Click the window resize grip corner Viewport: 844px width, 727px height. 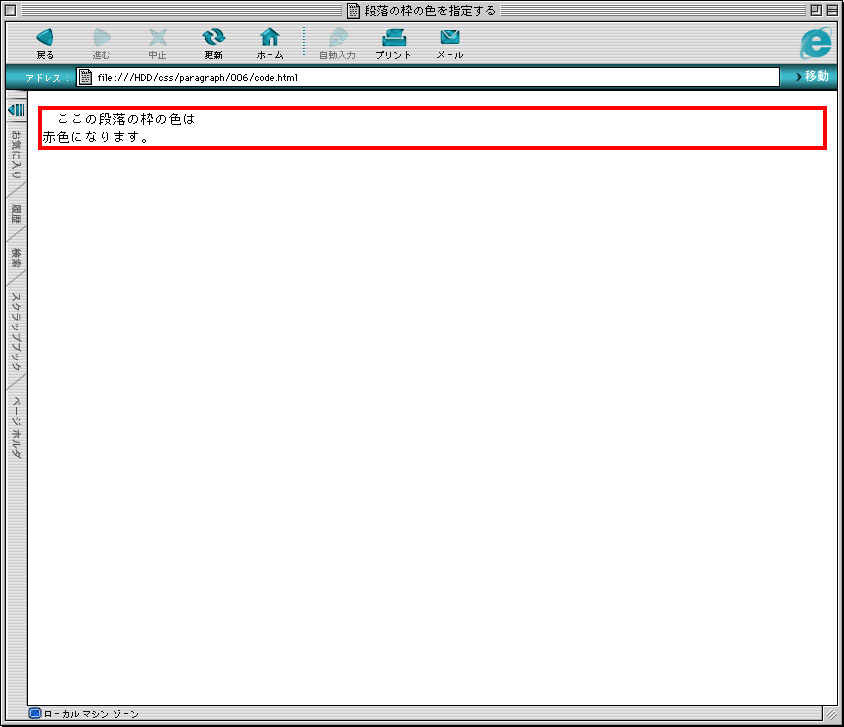point(832,715)
